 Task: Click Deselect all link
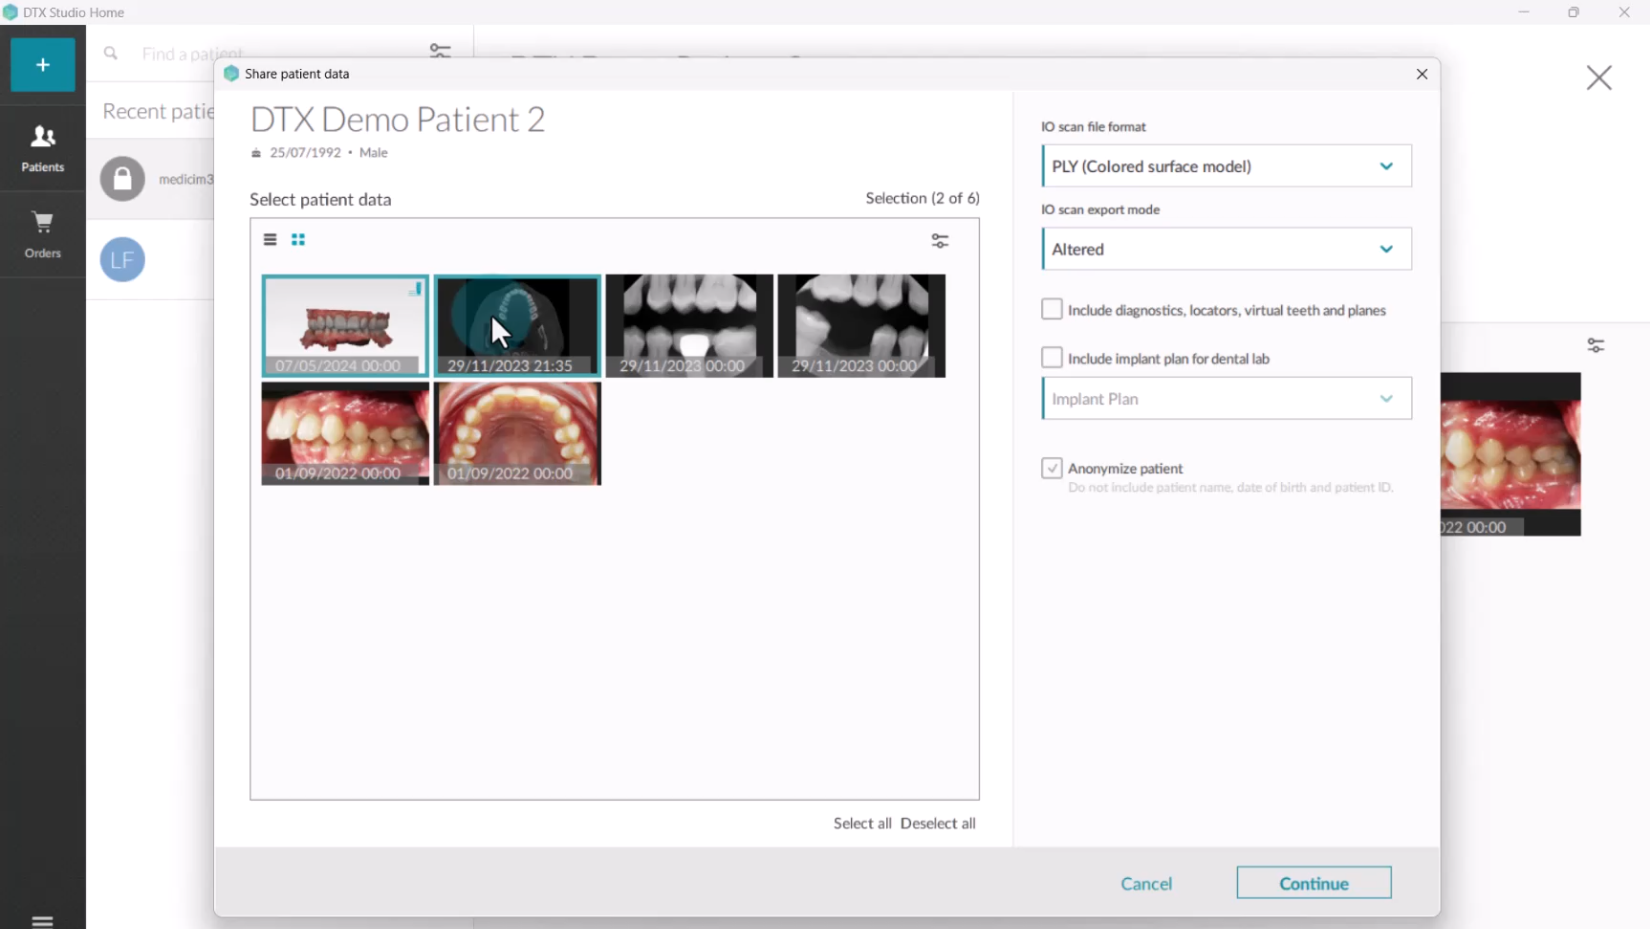(x=937, y=823)
